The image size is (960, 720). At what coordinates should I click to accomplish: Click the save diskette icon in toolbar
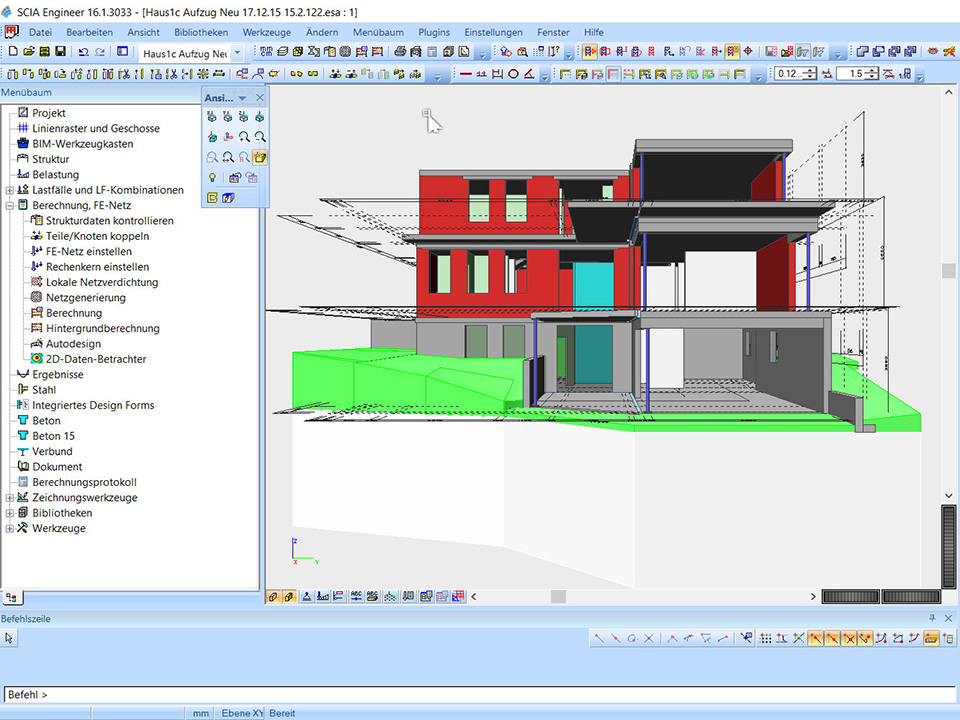coord(60,52)
